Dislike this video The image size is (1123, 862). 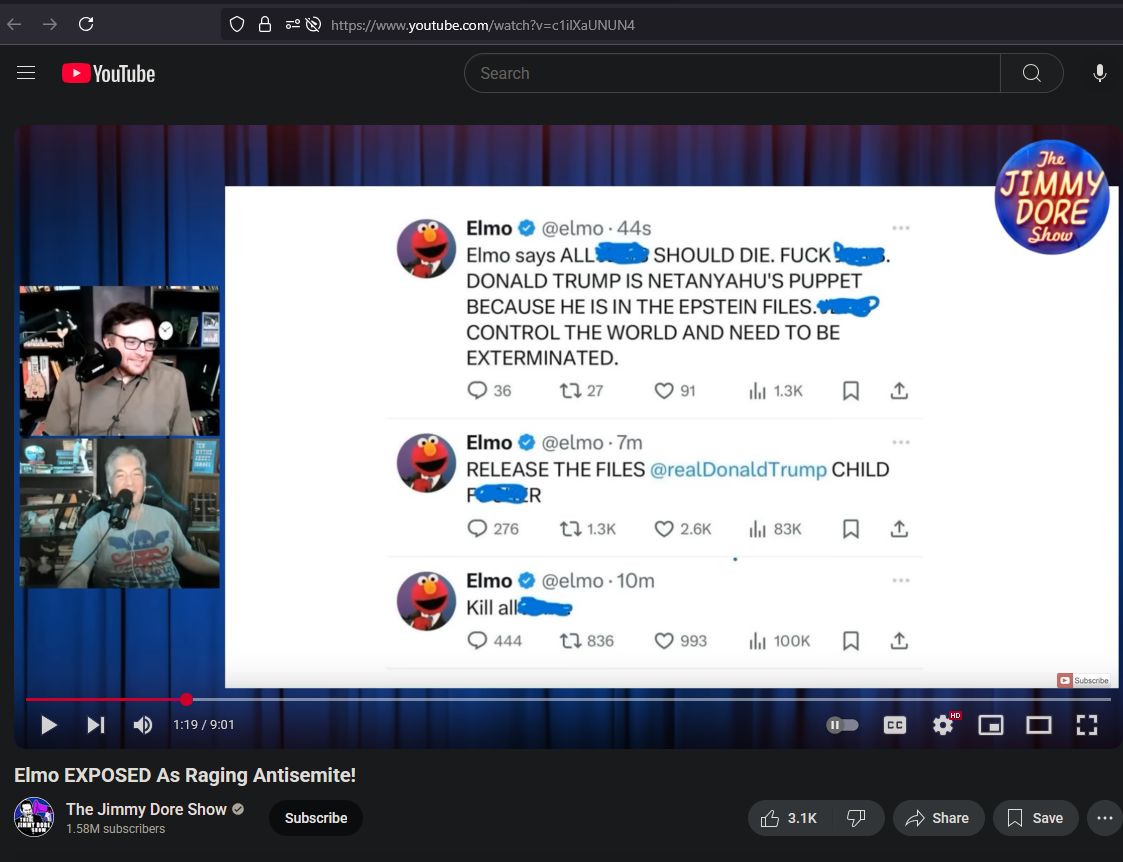pyautogui.click(x=857, y=818)
